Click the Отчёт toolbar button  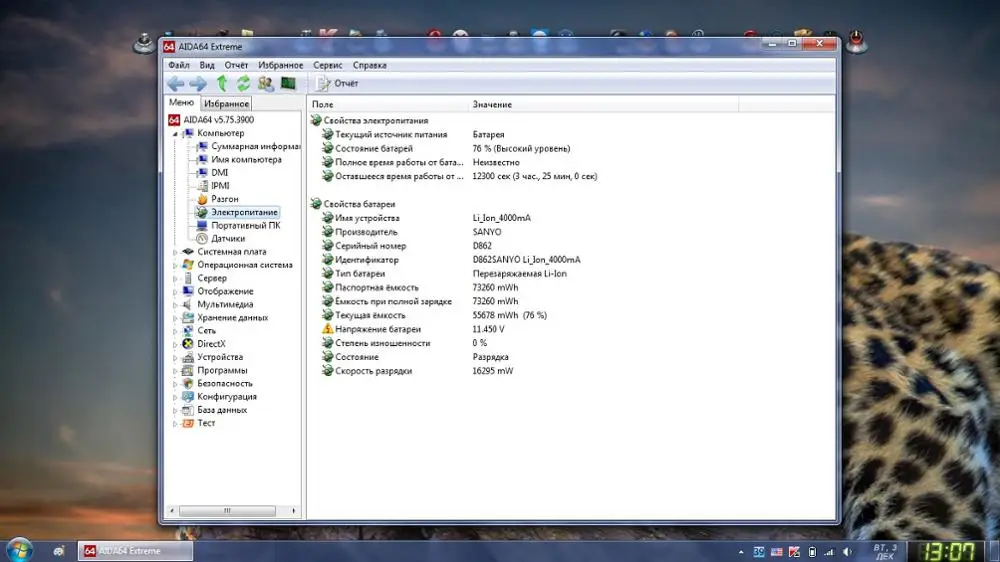pos(338,84)
